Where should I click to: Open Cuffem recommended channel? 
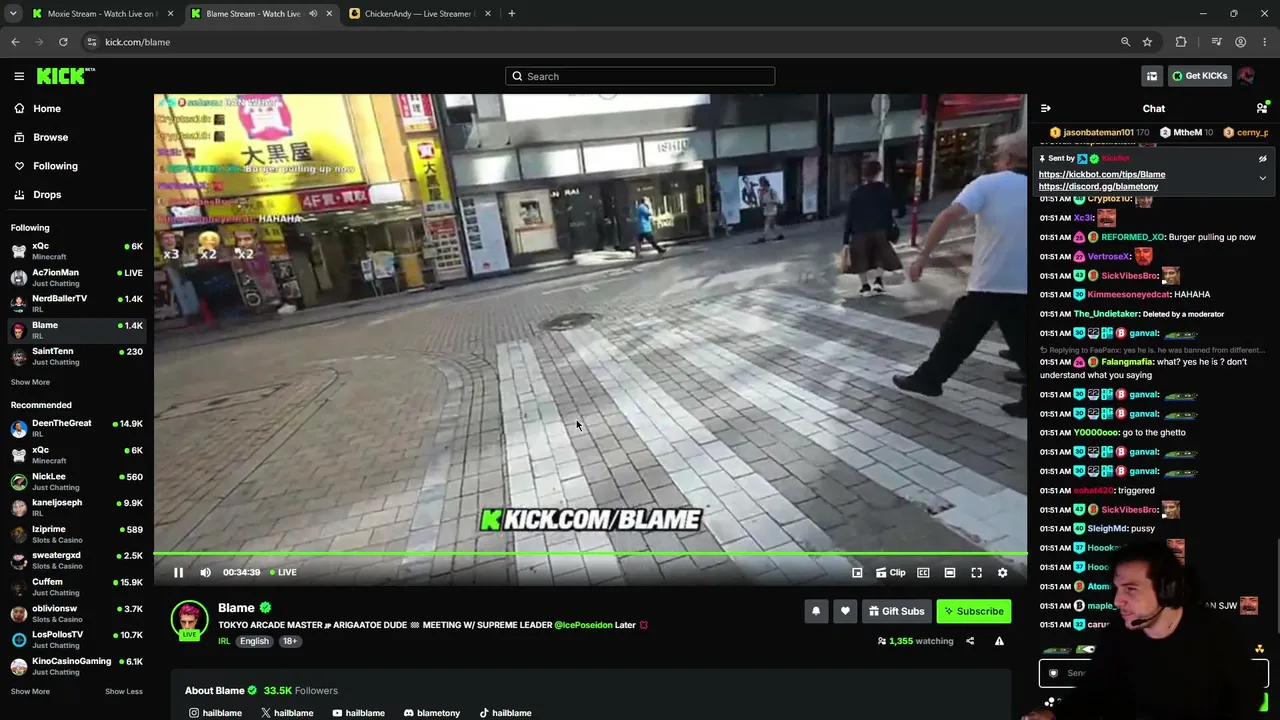77,586
